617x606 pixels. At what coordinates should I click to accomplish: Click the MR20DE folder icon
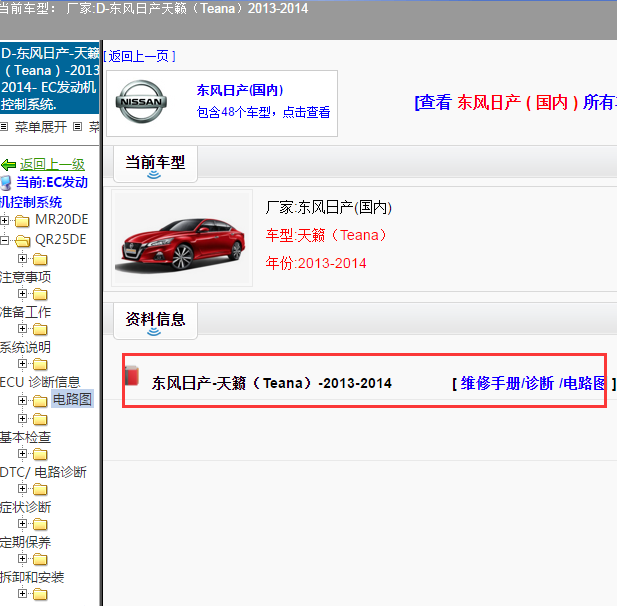(x=22, y=221)
